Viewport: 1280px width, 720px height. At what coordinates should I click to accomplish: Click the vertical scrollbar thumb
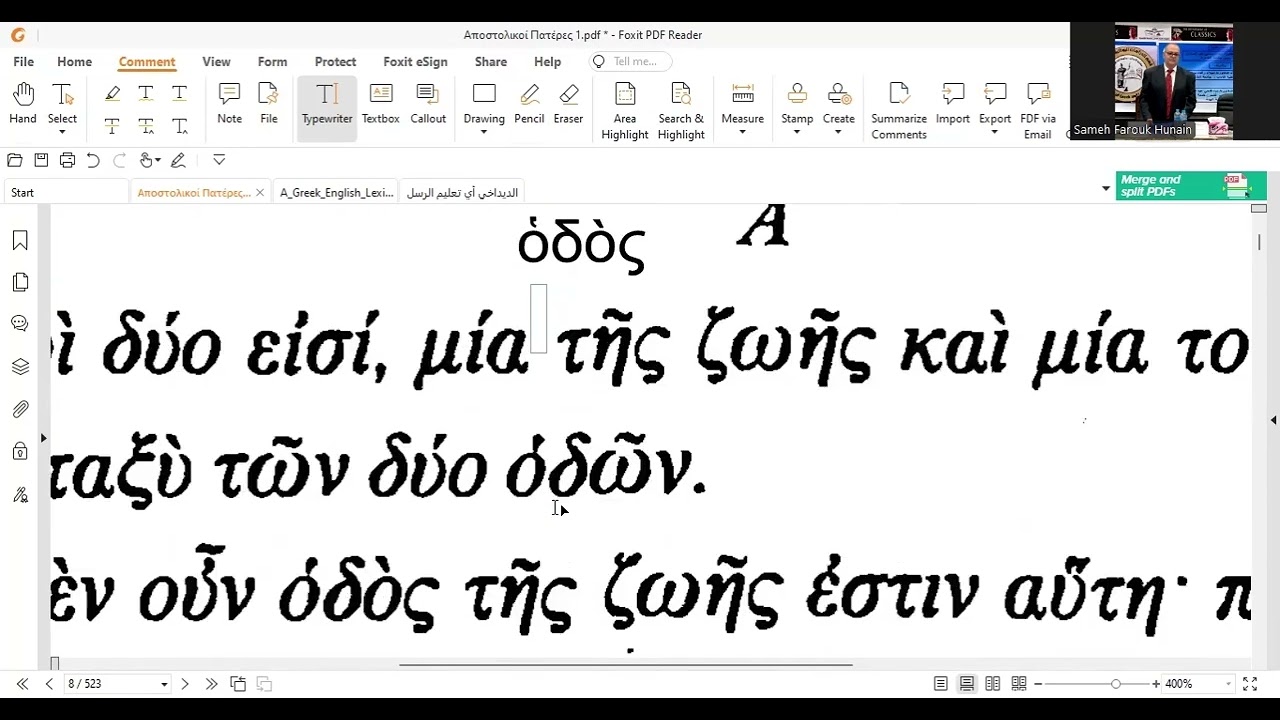coord(1259,242)
